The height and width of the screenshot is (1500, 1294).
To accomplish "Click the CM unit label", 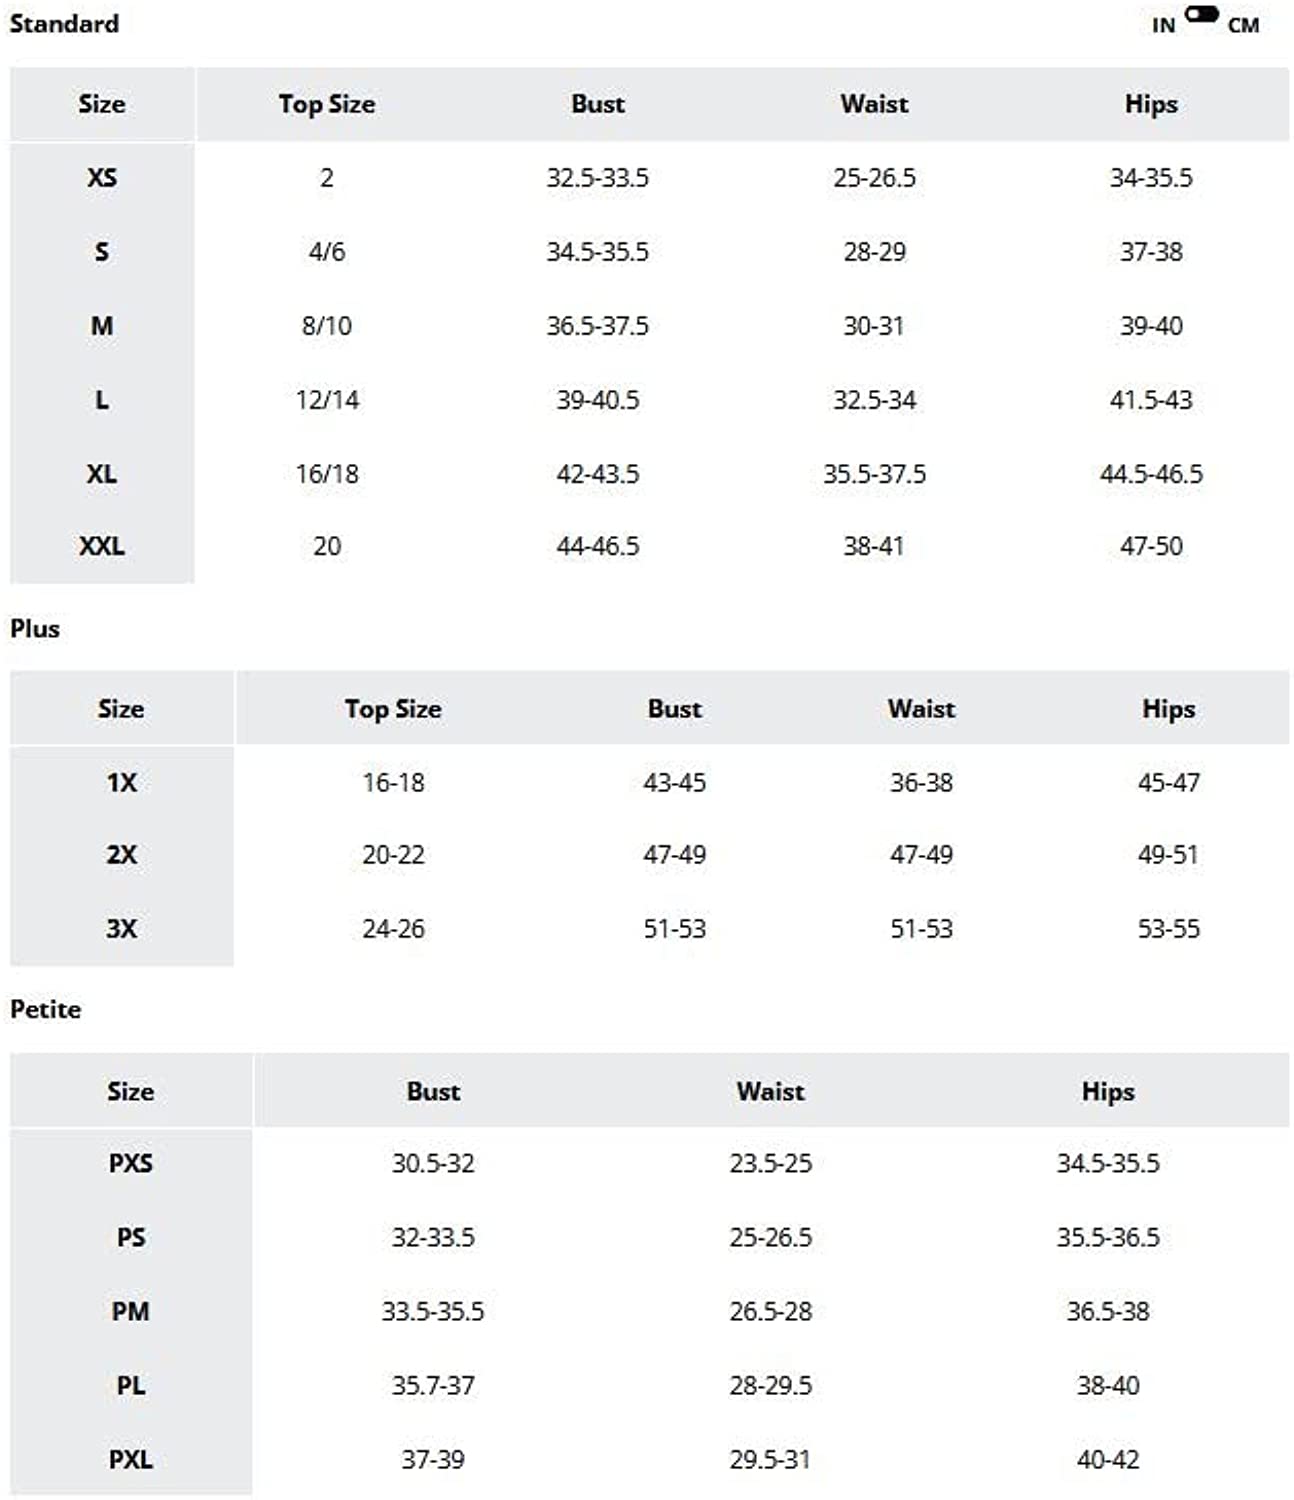I will (1243, 26).
